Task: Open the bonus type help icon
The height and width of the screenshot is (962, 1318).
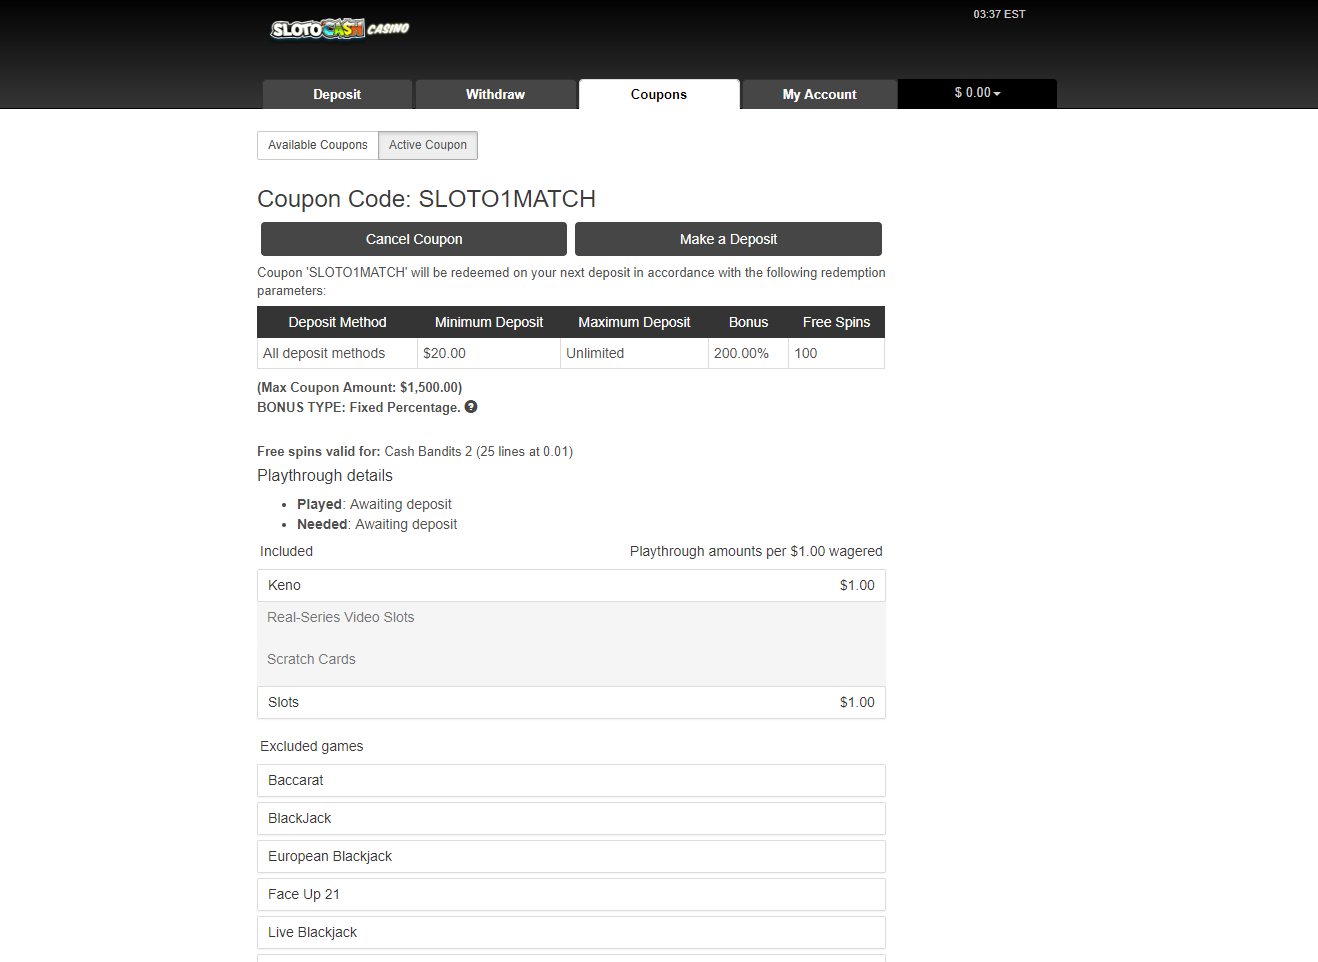Action: (471, 407)
